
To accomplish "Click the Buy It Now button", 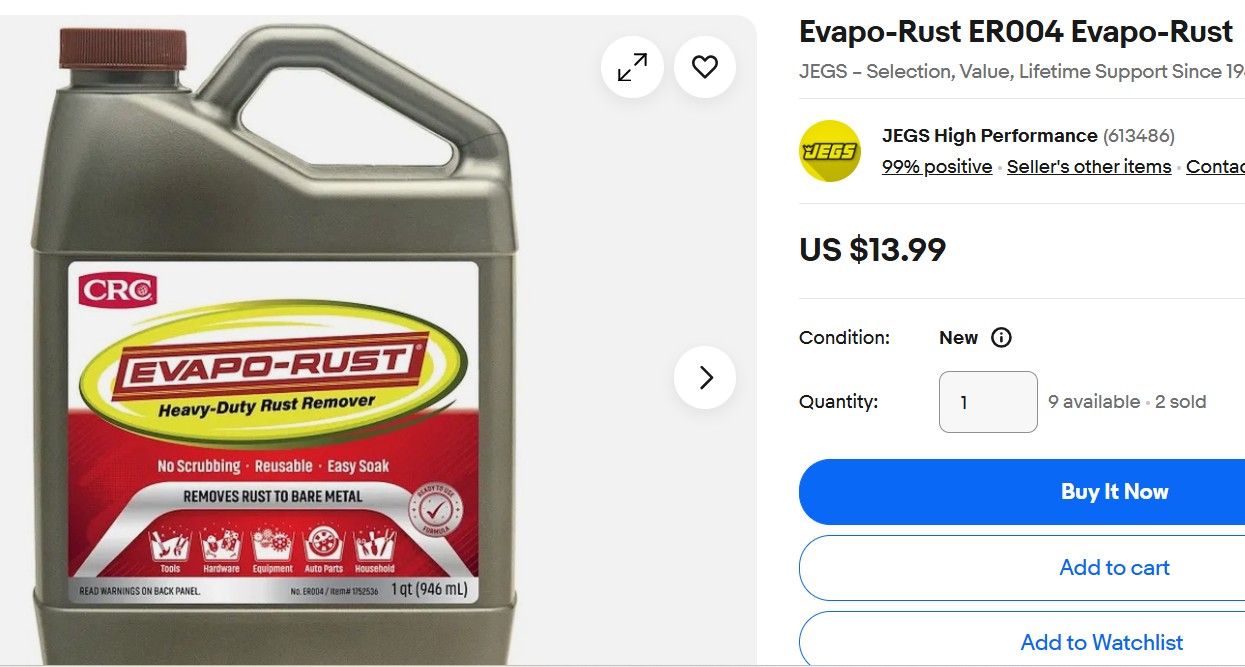I will coord(1022,492).
